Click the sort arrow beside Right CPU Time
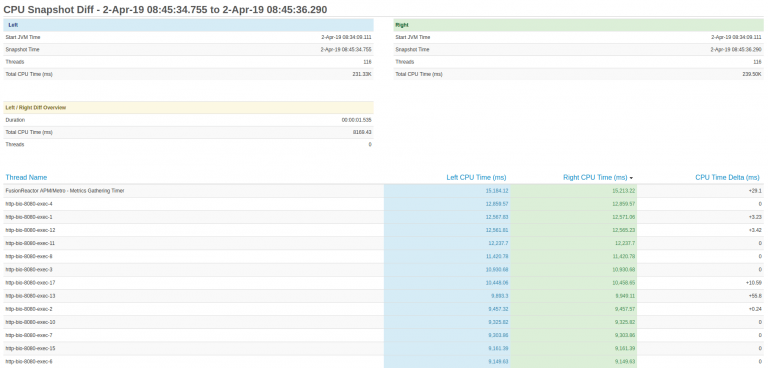 [x=631, y=178]
